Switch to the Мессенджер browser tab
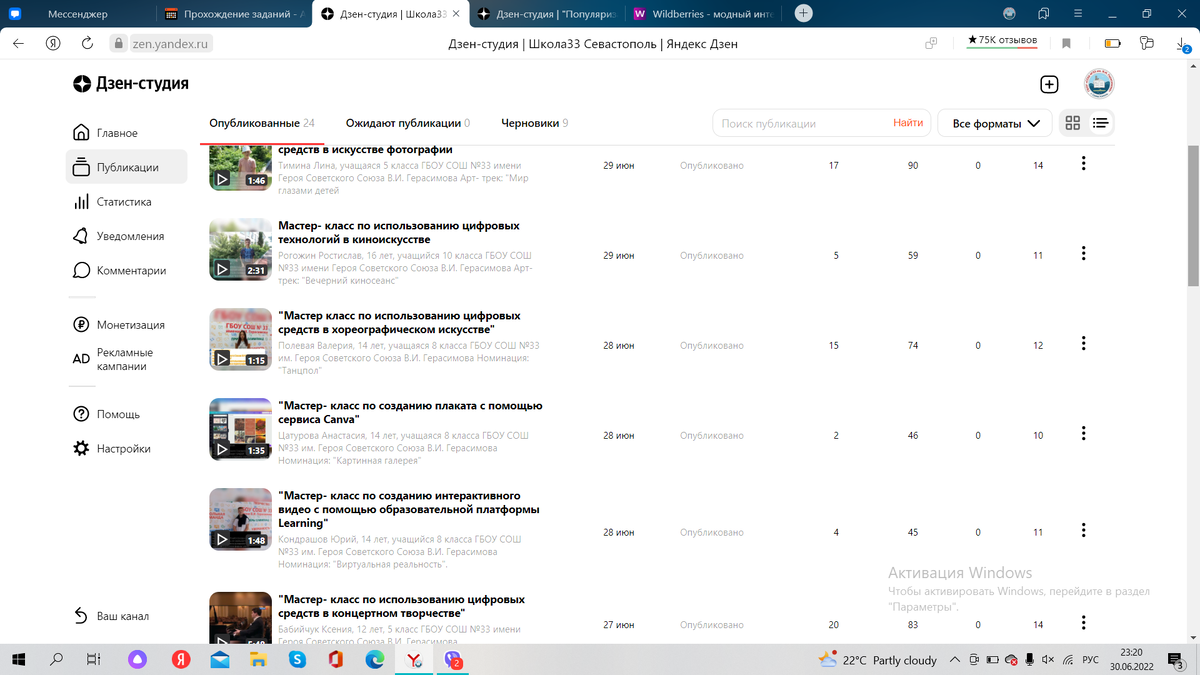The image size is (1200, 675). pyautogui.click(x=78, y=14)
